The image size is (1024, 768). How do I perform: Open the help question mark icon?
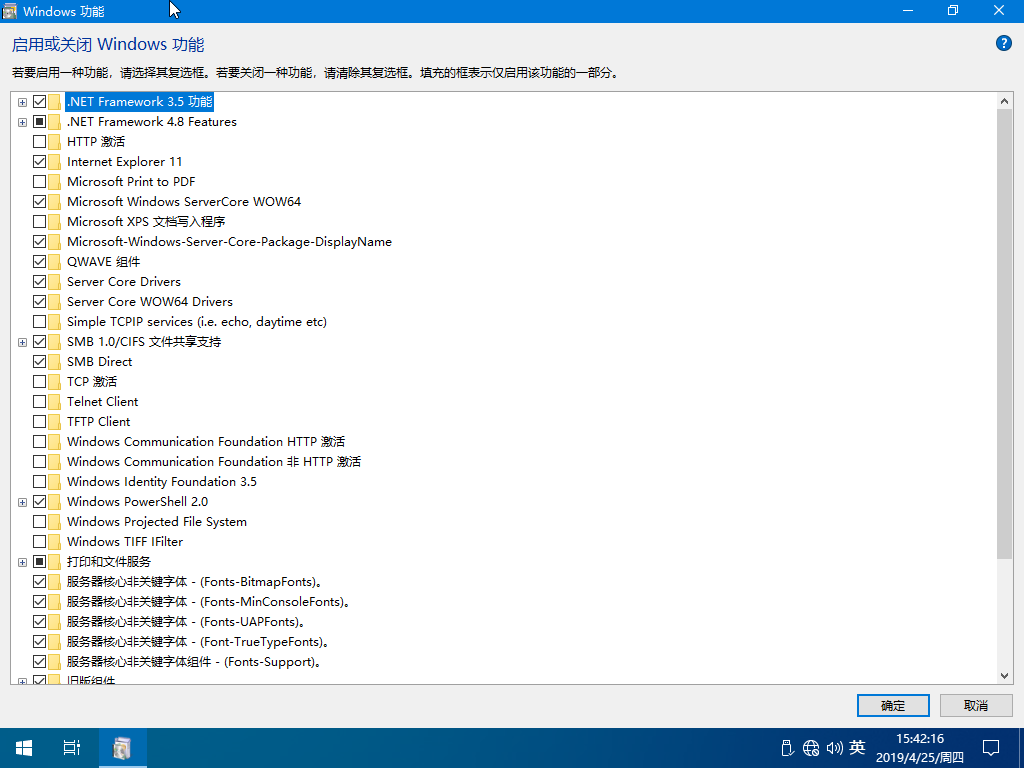coord(1003,44)
